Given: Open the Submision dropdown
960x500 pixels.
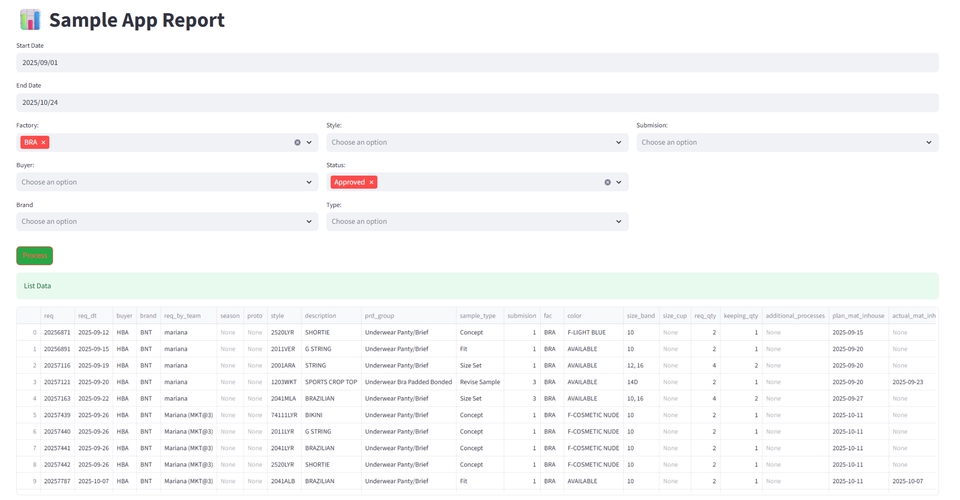Looking at the screenshot, I should (786, 143).
